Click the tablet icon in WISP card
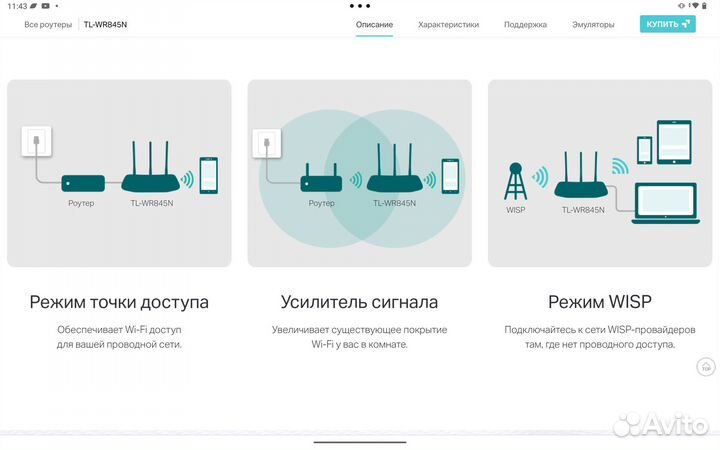This screenshot has width=720, height=450. [674, 142]
